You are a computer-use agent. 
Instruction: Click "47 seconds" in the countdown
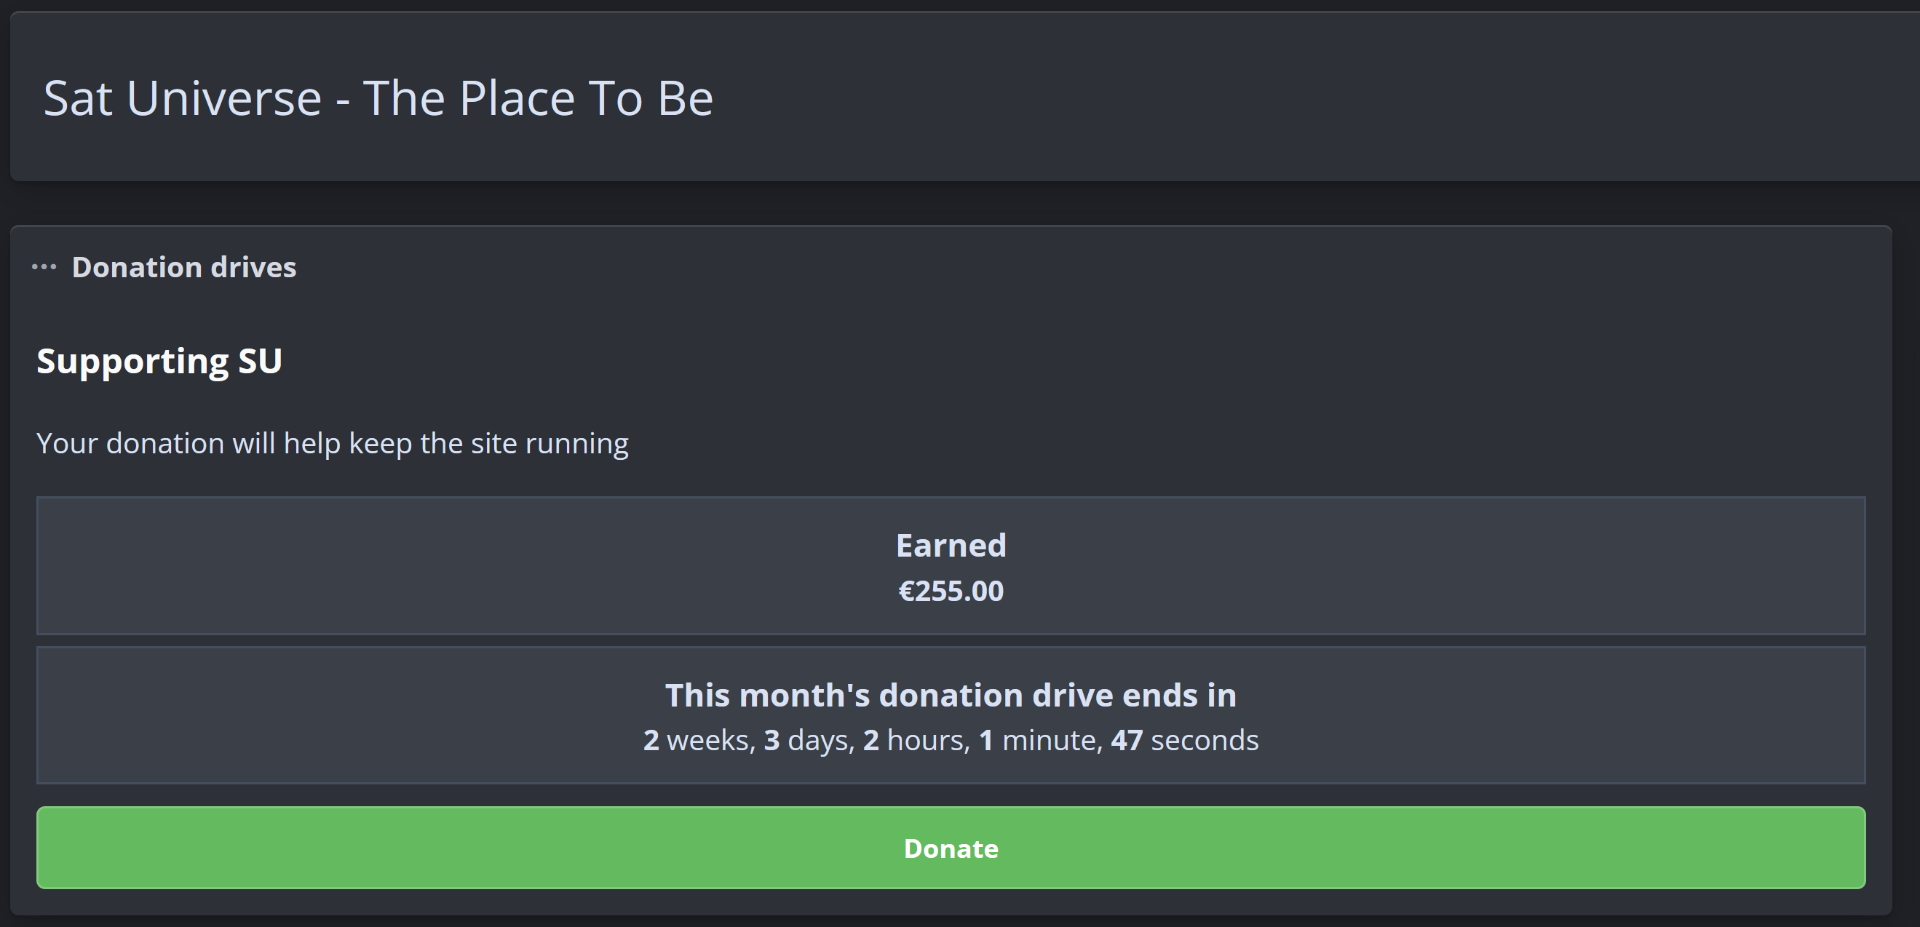(x=1185, y=740)
